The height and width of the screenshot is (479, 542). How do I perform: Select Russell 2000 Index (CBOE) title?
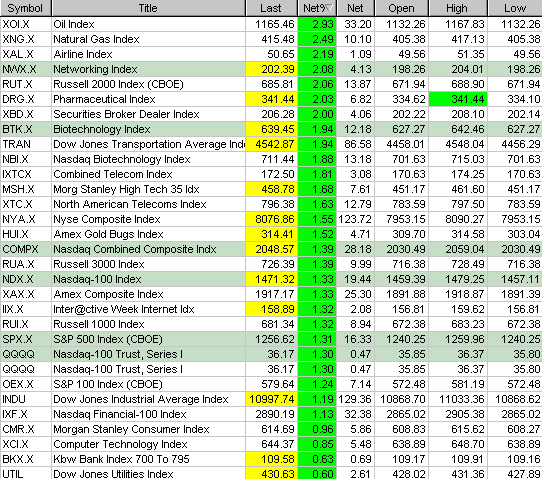[118, 84]
